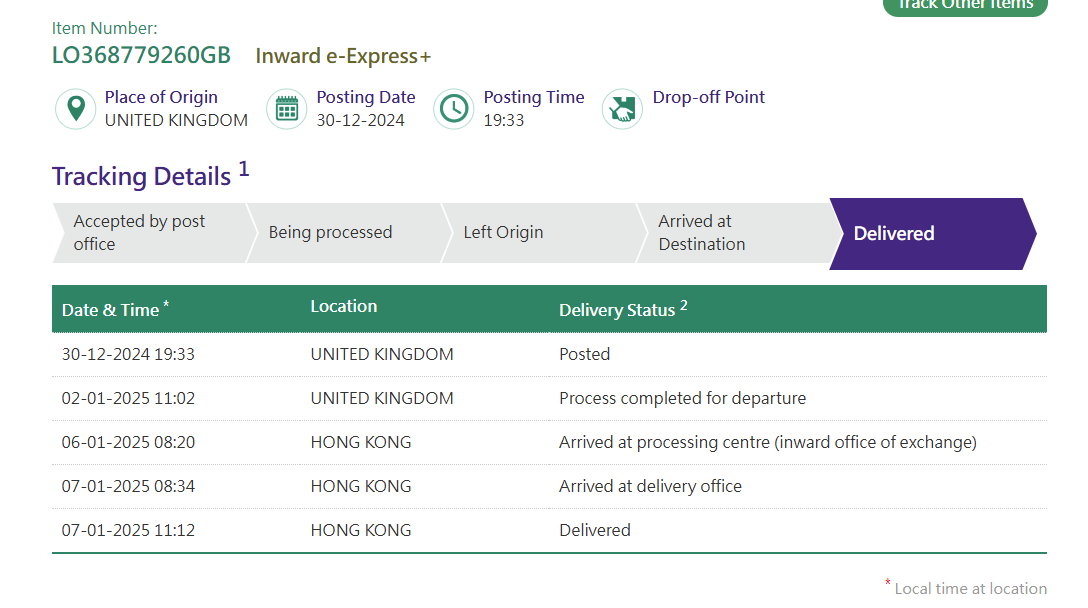1088x608 pixels.
Task: Click the Tracking Details footnote 1 superscript
Action: coord(244,169)
